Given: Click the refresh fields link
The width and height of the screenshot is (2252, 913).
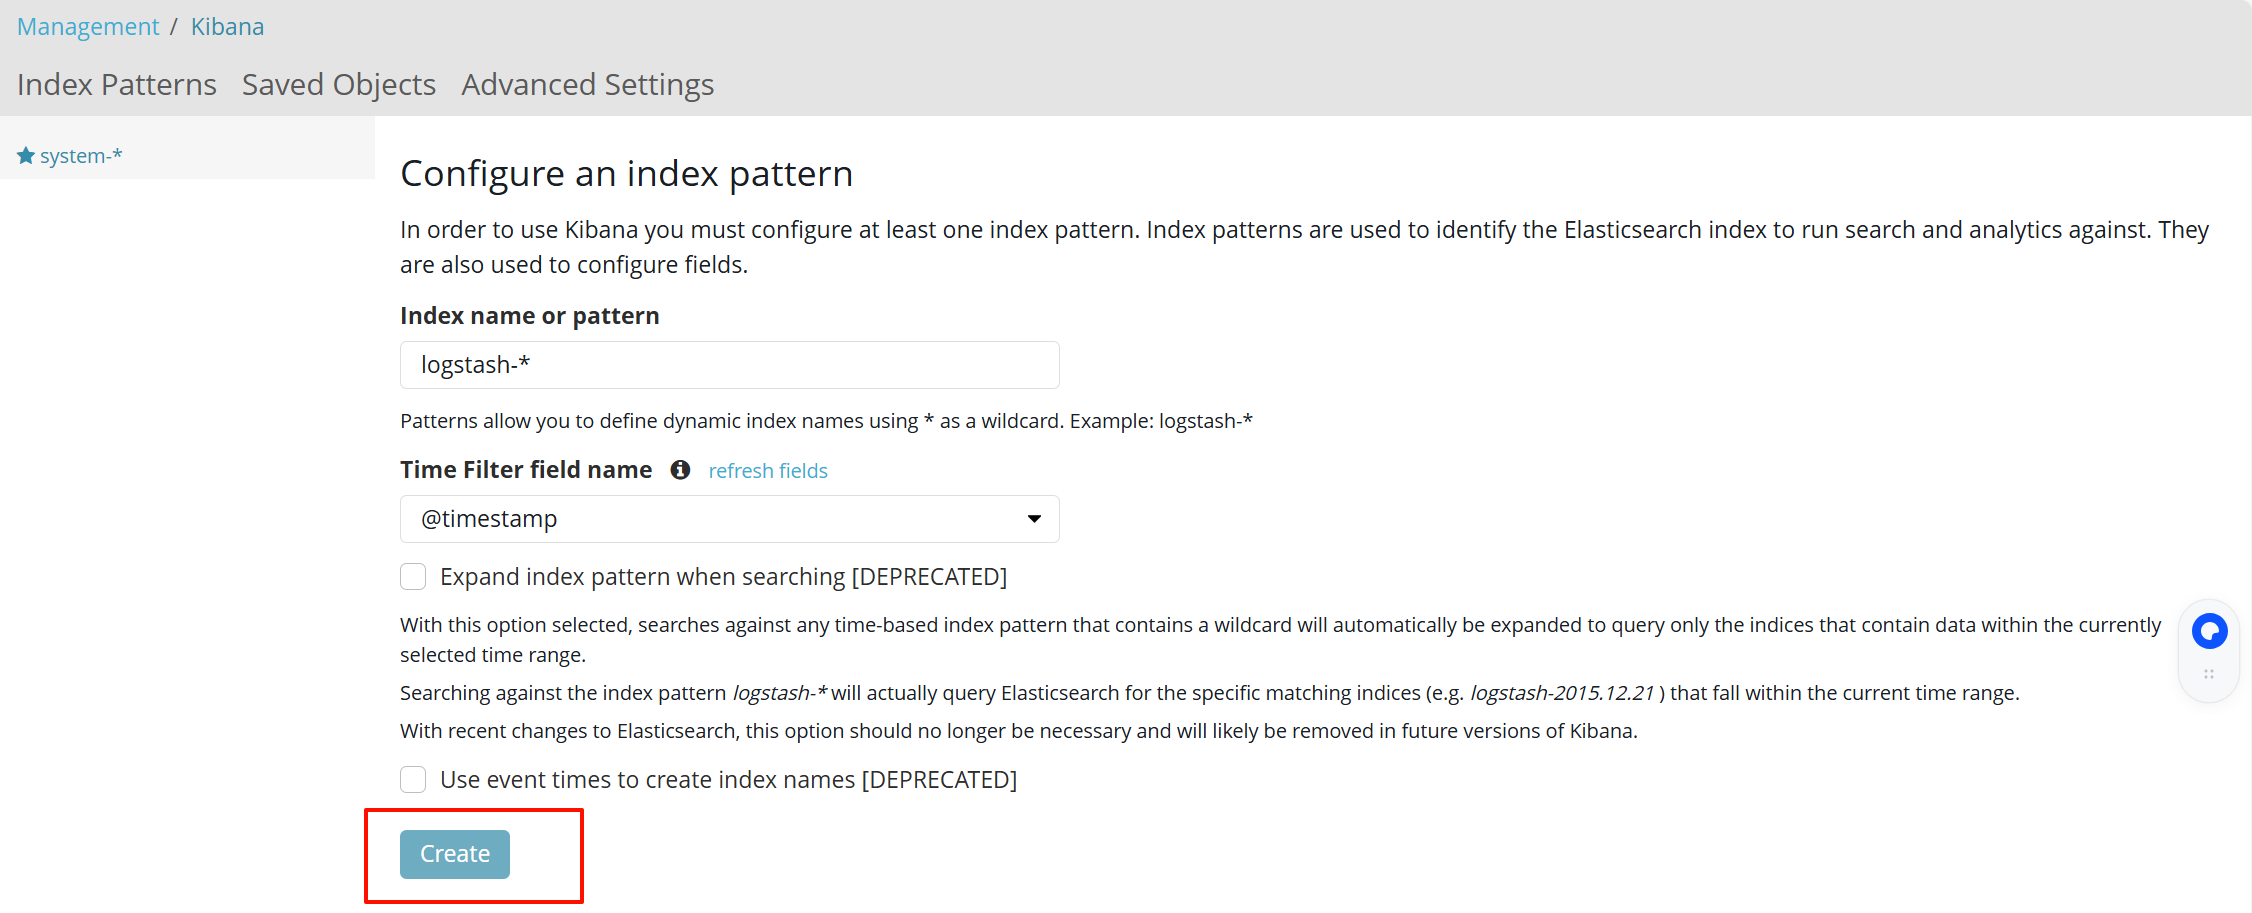Looking at the screenshot, I should tap(768, 471).
